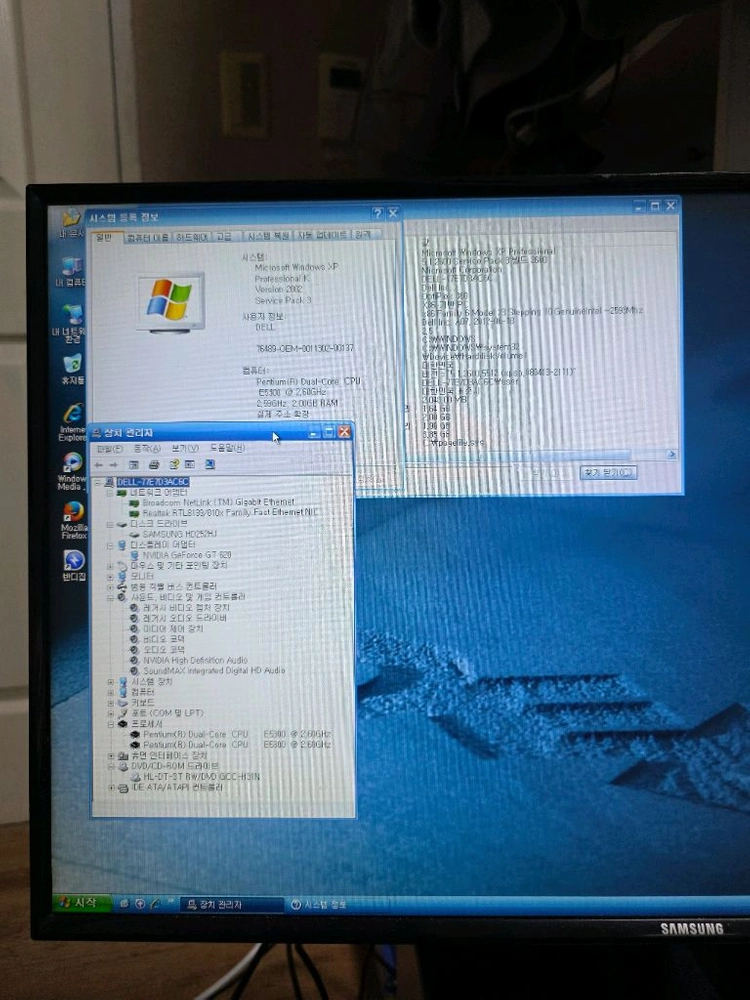The height and width of the screenshot is (1000, 750).
Task: Click the 디스크 드라이브 category icon
Action: point(122,524)
